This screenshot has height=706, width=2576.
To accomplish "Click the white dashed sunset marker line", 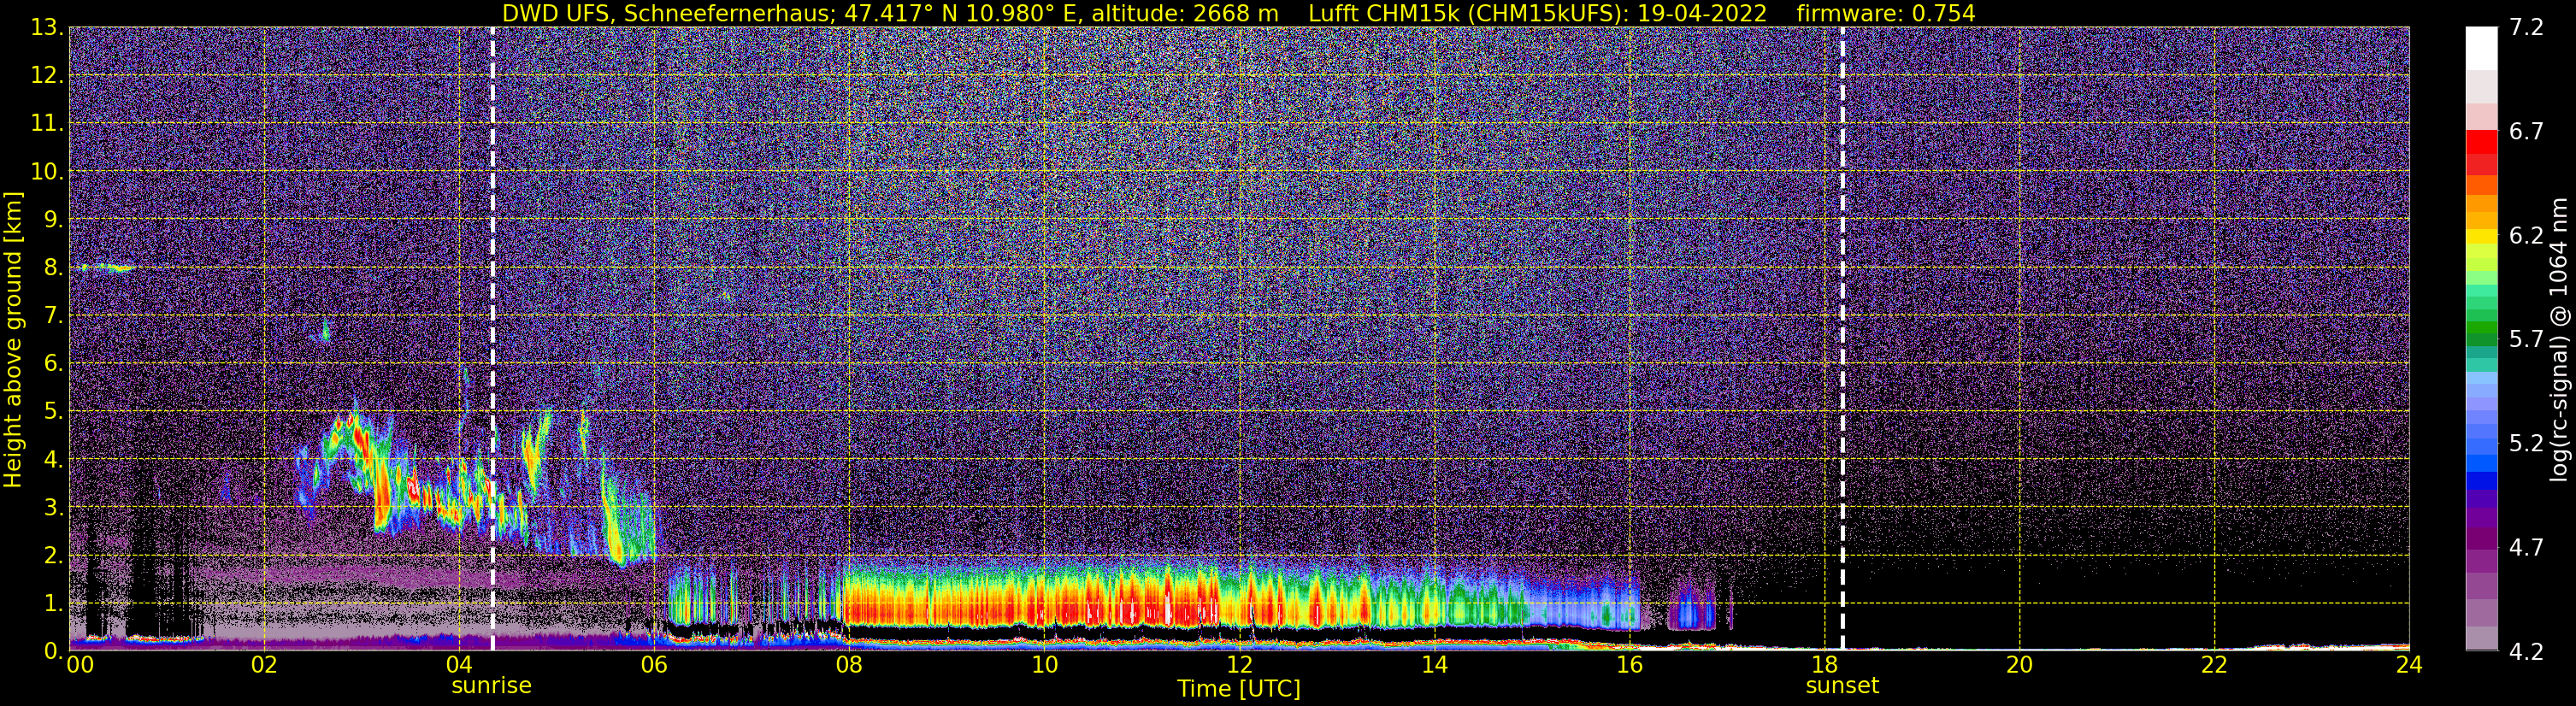I will coord(1842,339).
